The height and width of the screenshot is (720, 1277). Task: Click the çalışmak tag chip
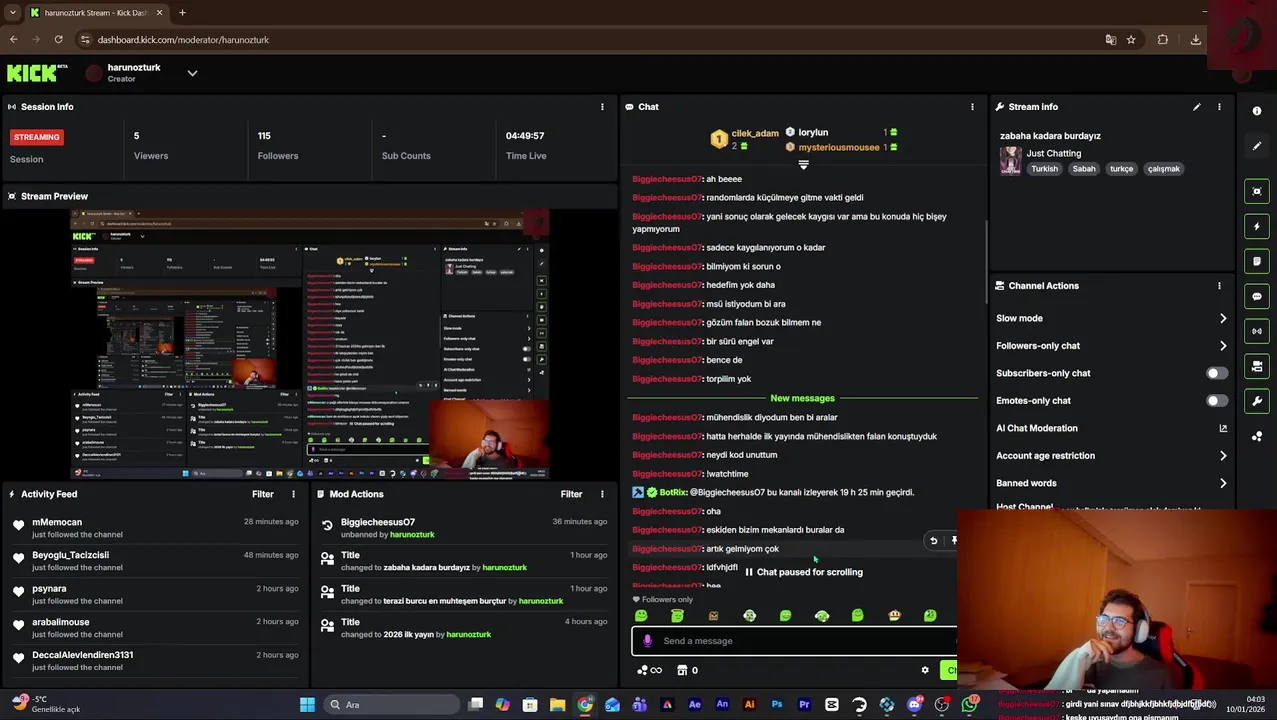pos(1163,169)
